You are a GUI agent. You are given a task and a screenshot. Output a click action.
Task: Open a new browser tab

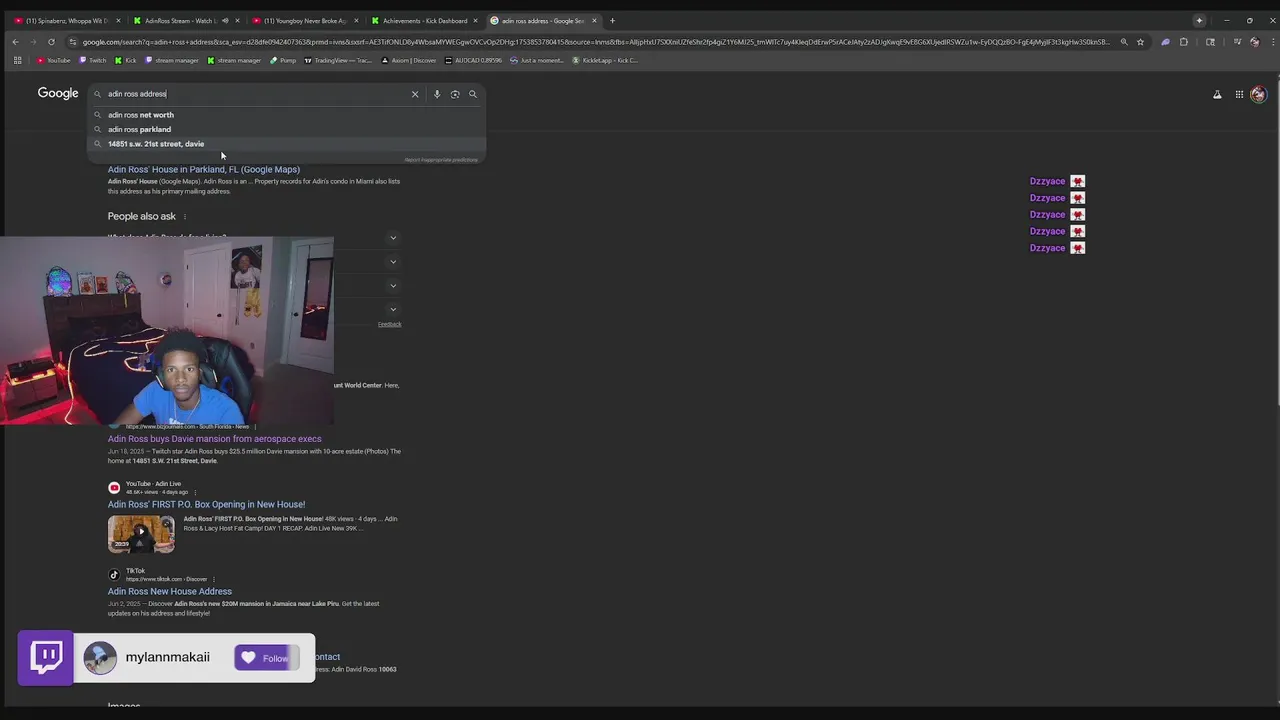tap(612, 20)
